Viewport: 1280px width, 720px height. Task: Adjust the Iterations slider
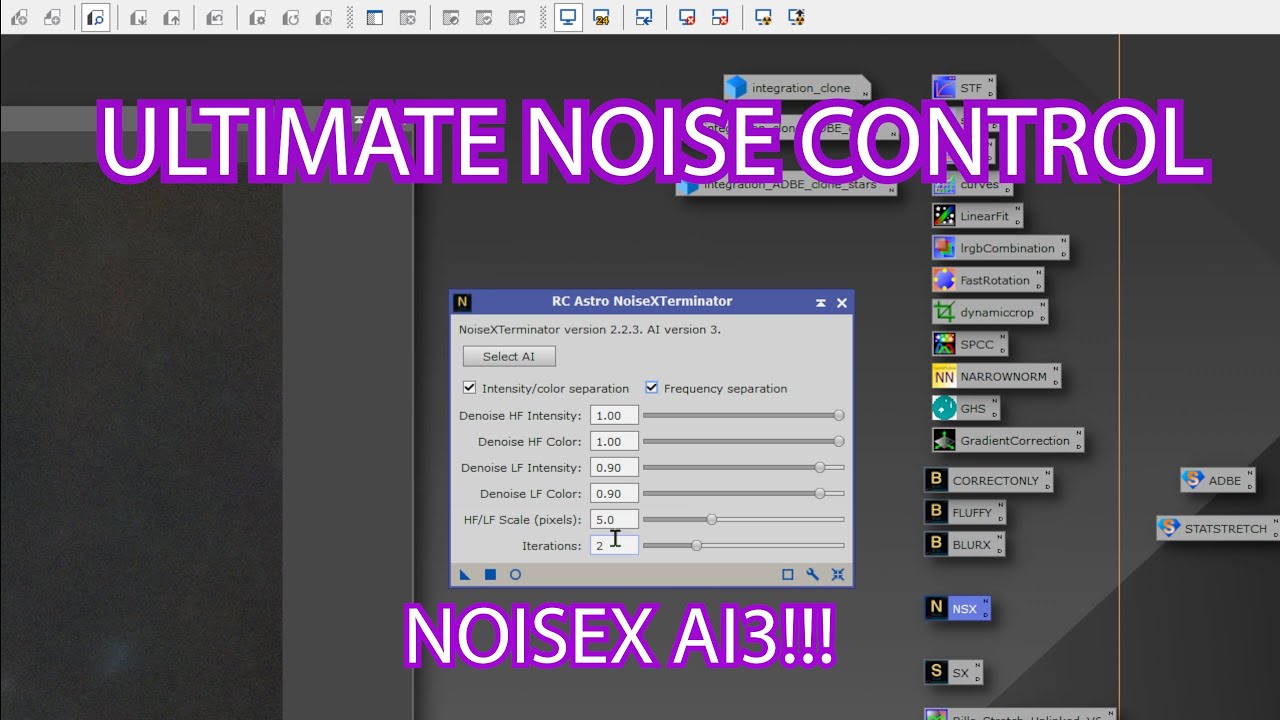point(743,545)
